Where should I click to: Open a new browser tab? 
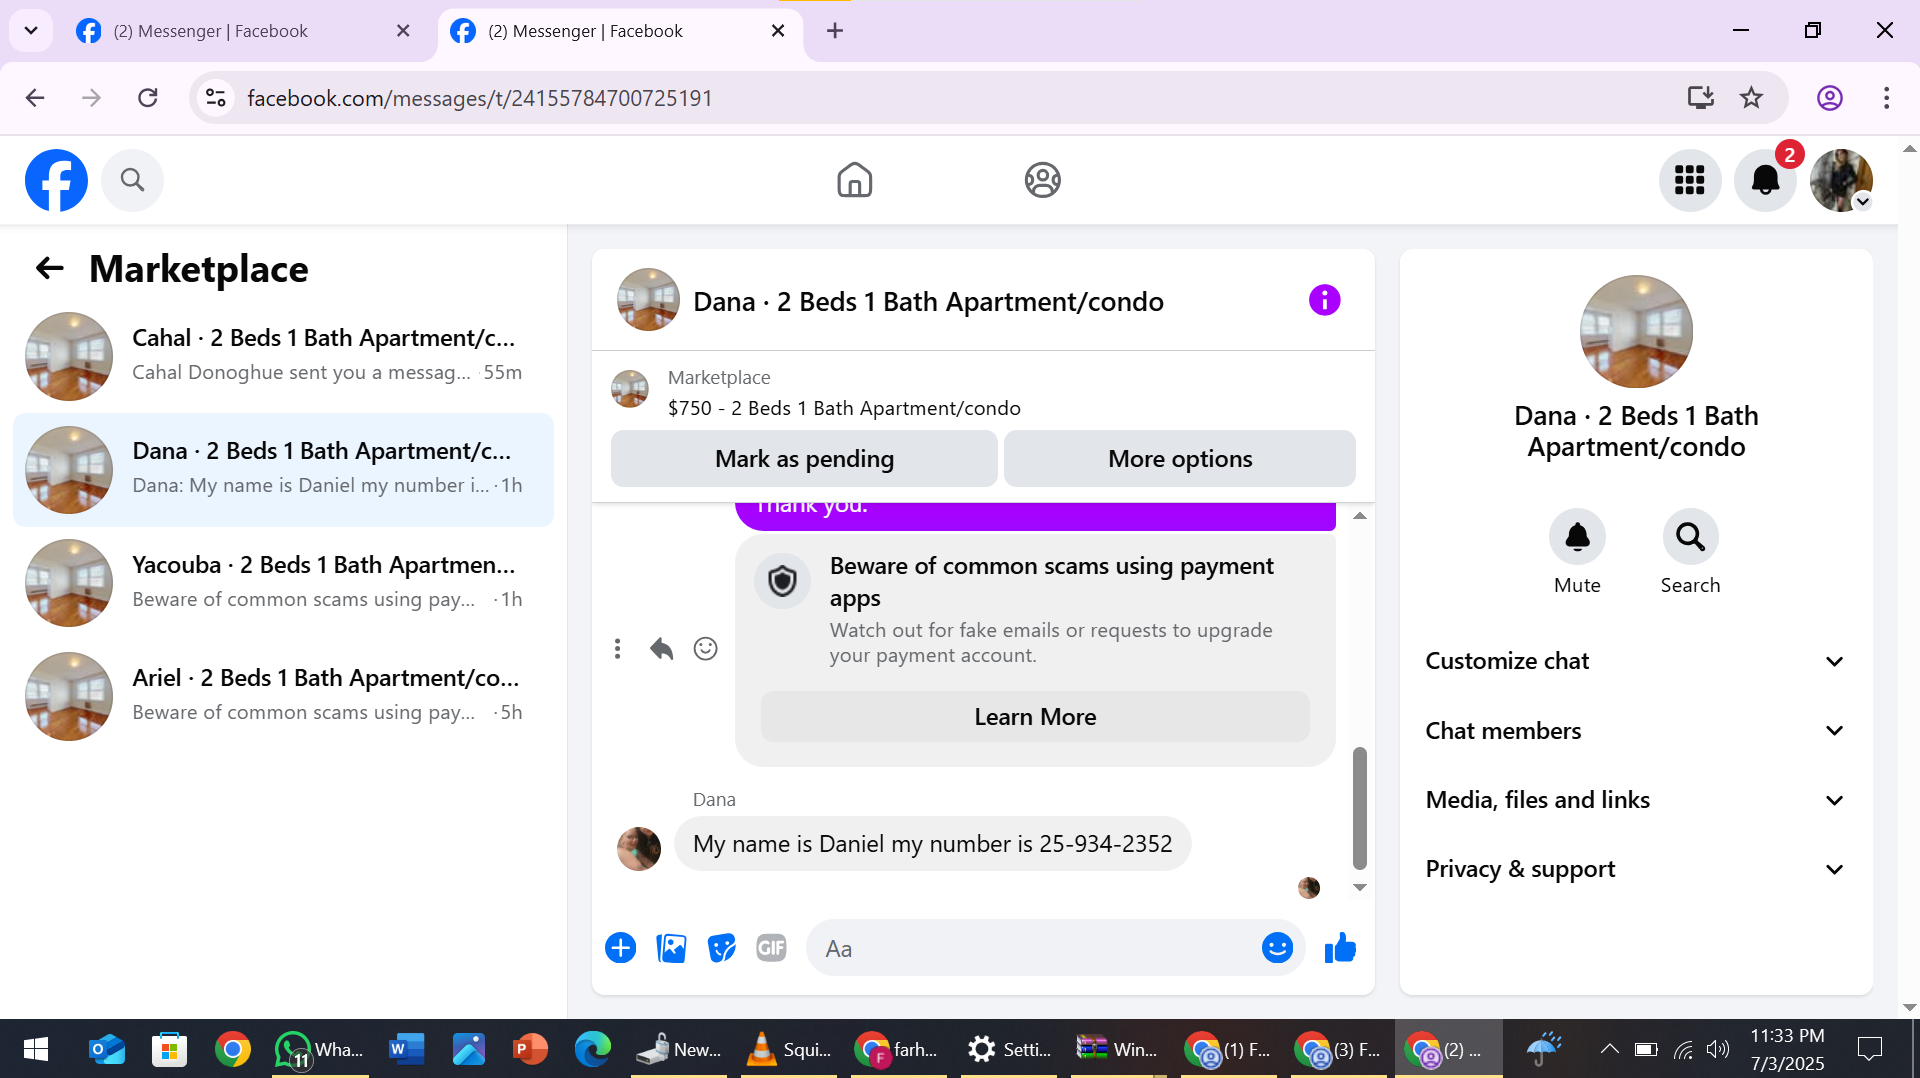(x=835, y=31)
